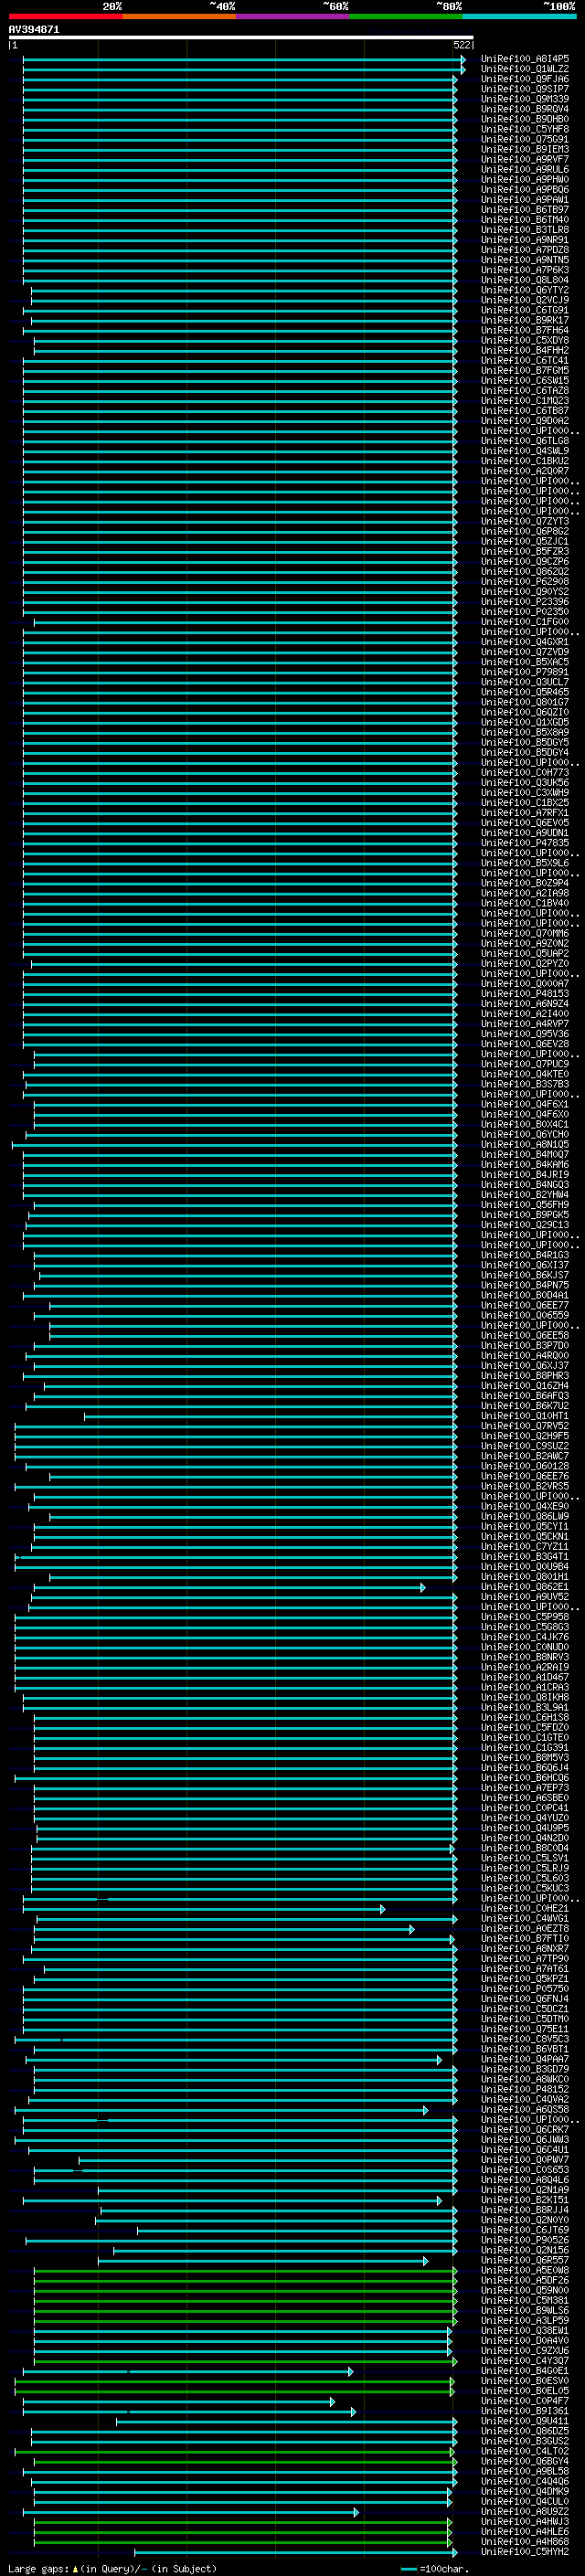Click the white query sequence bar
Viewport: 585px width, 2576px height.
pyautogui.click(x=241, y=38)
